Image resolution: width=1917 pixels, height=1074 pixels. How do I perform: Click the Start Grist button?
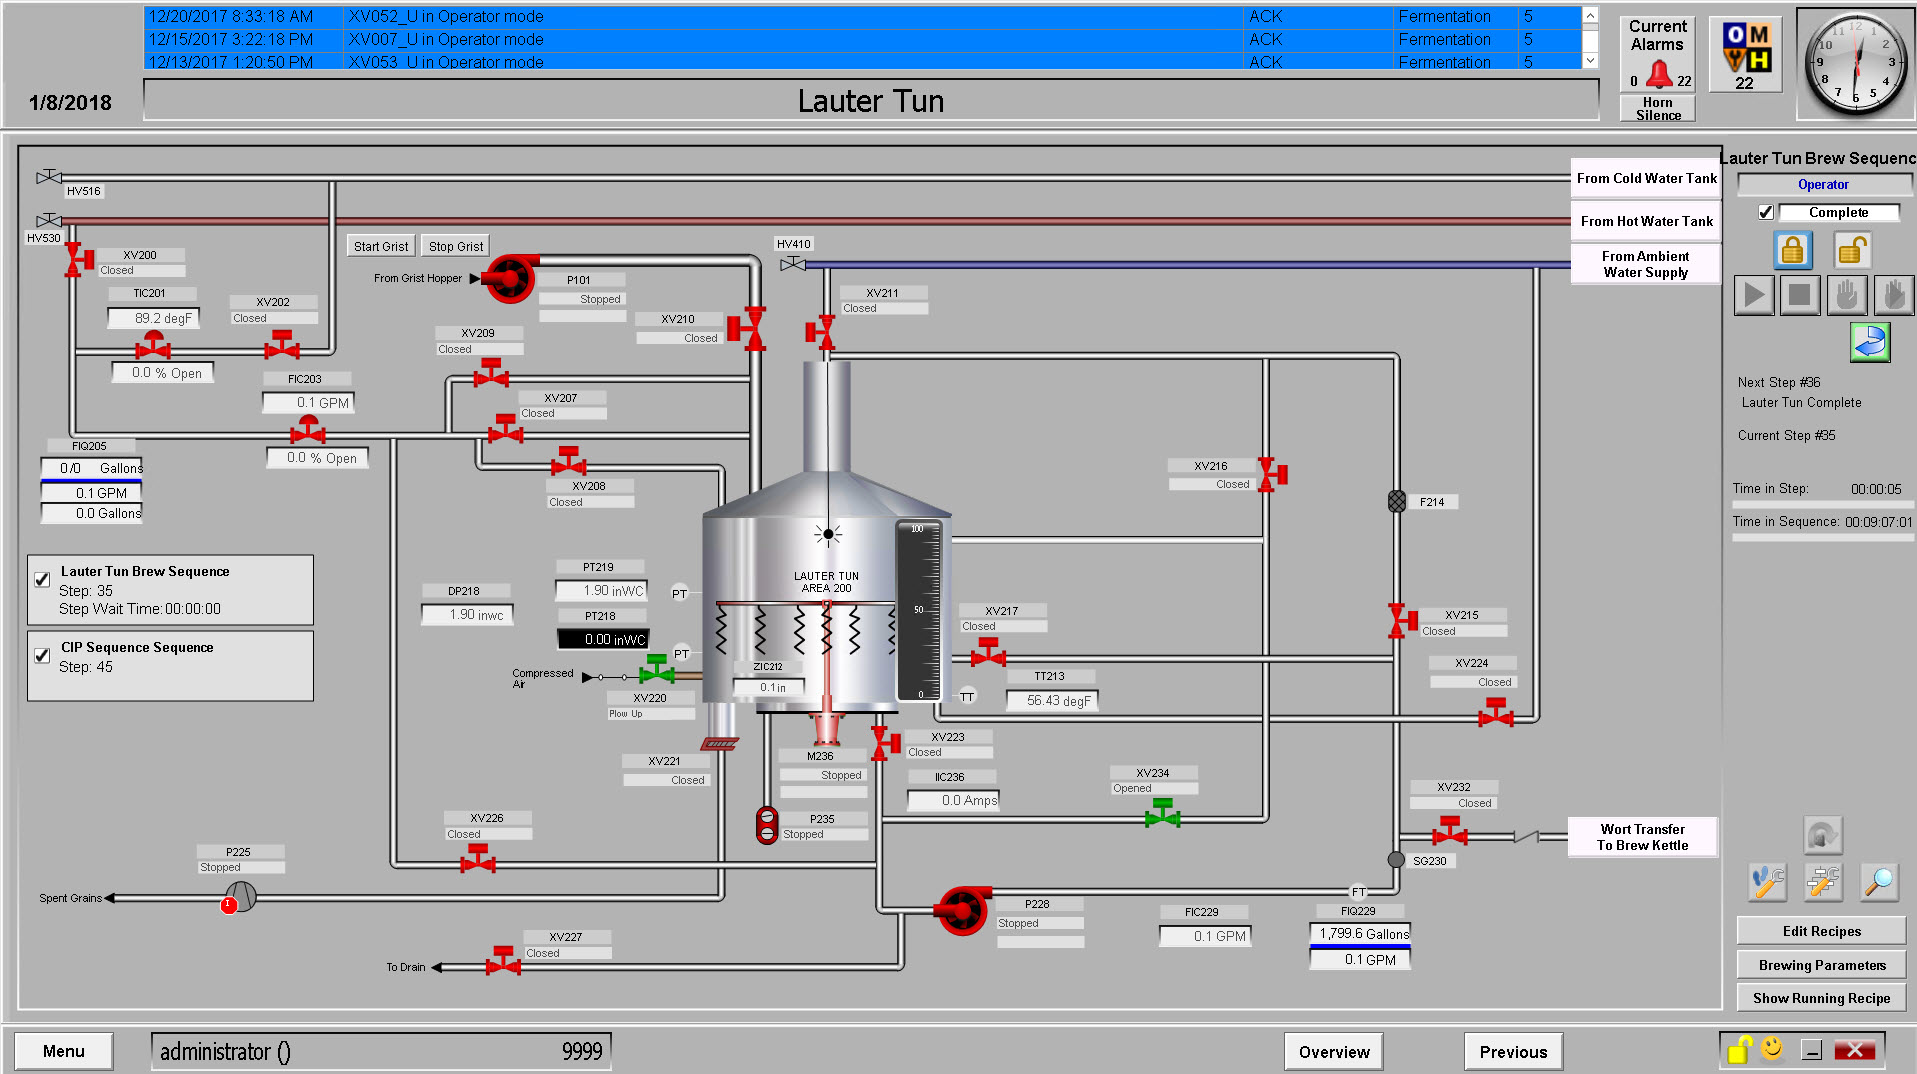click(381, 246)
